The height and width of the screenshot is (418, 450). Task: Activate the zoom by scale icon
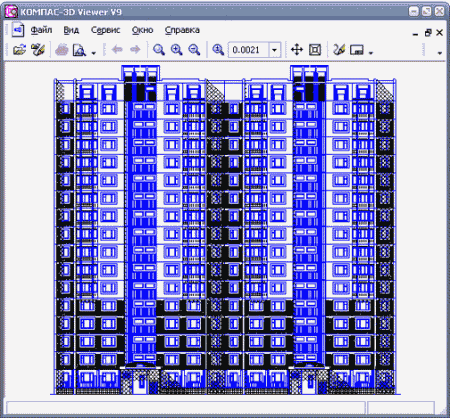point(218,50)
